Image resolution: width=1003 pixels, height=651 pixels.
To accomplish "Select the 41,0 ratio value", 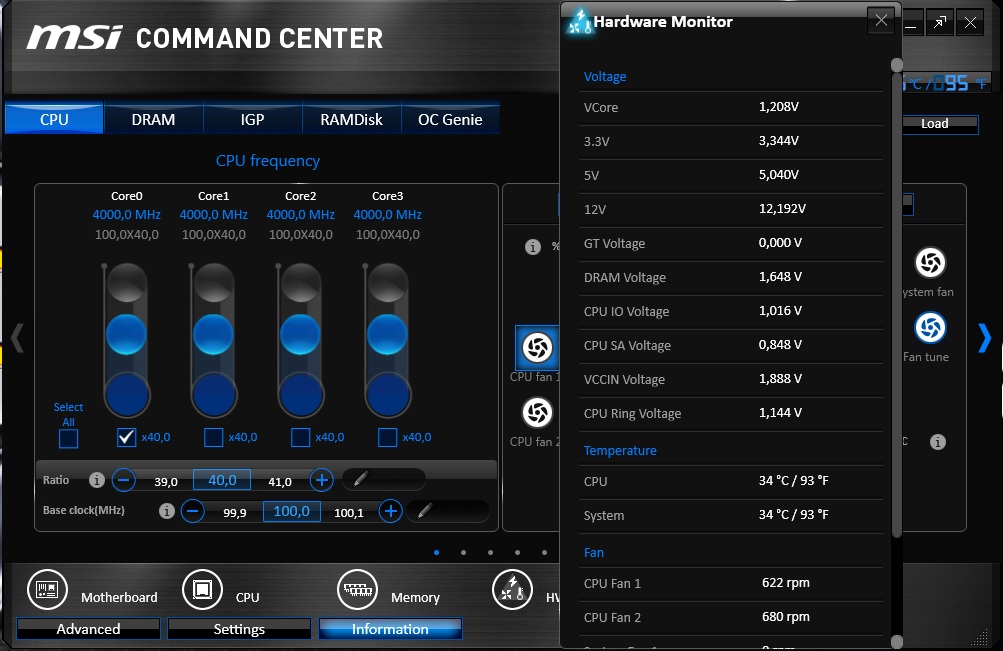I will (280, 482).
